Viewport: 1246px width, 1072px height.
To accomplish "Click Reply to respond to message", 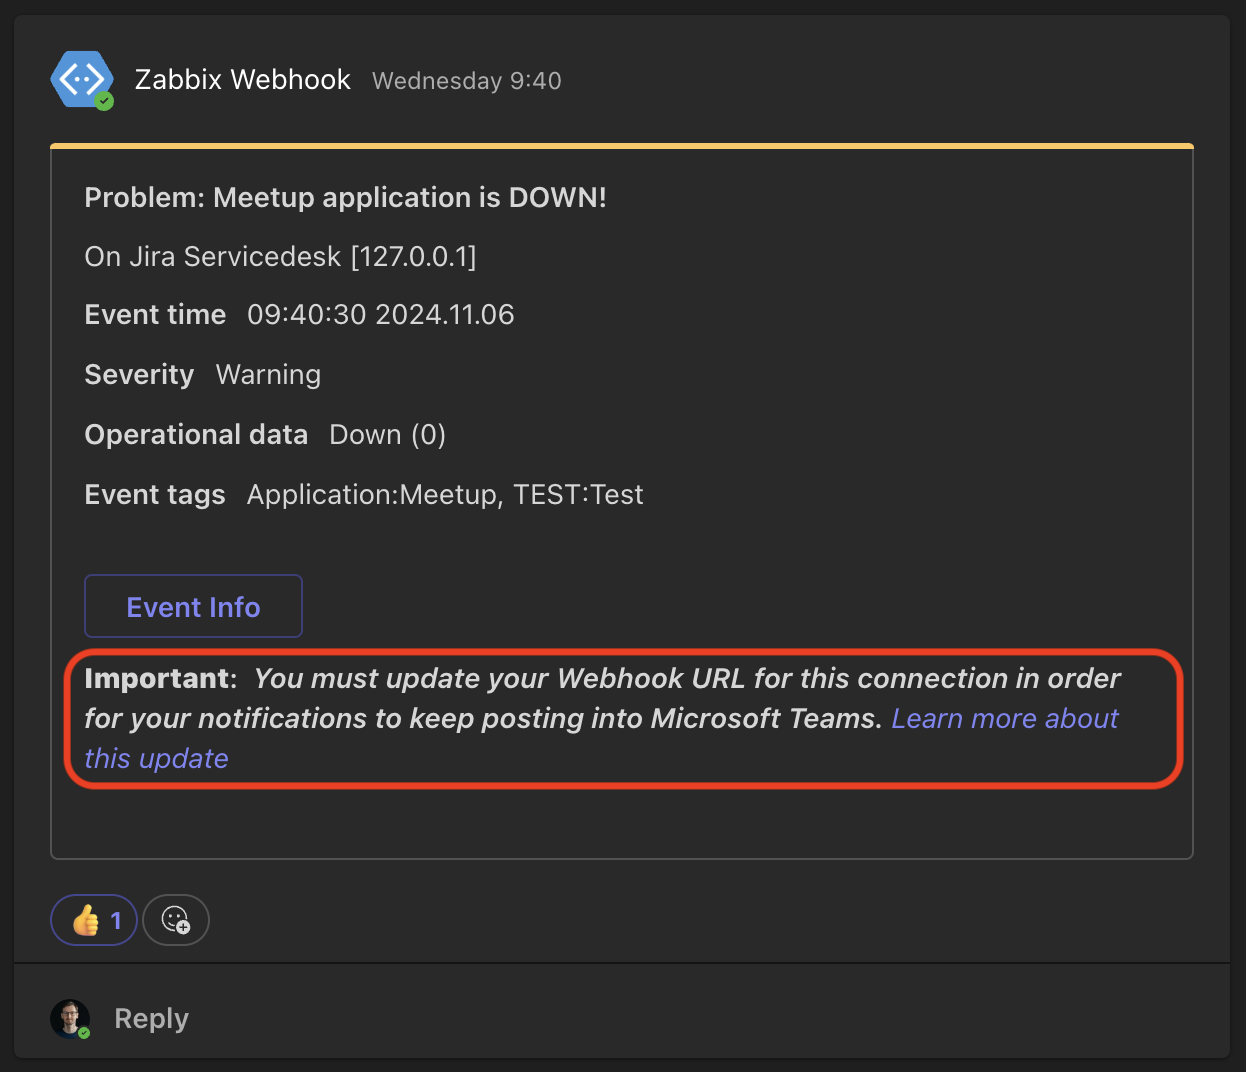I will pyautogui.click(x=151, y=1018).
